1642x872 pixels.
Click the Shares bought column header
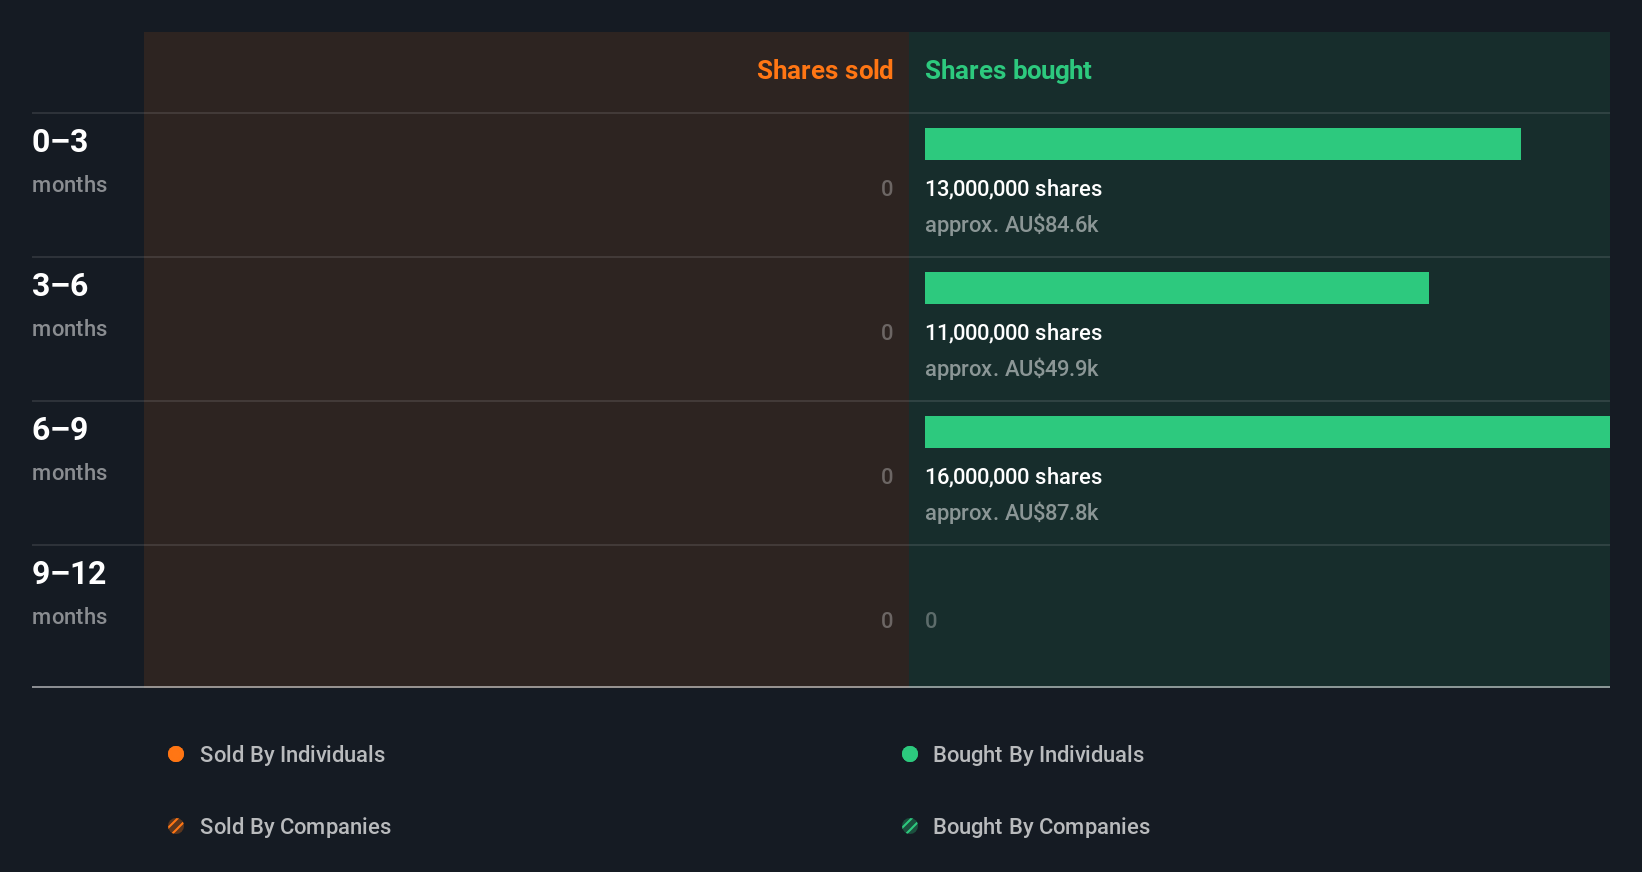(x=1008, y=70)
